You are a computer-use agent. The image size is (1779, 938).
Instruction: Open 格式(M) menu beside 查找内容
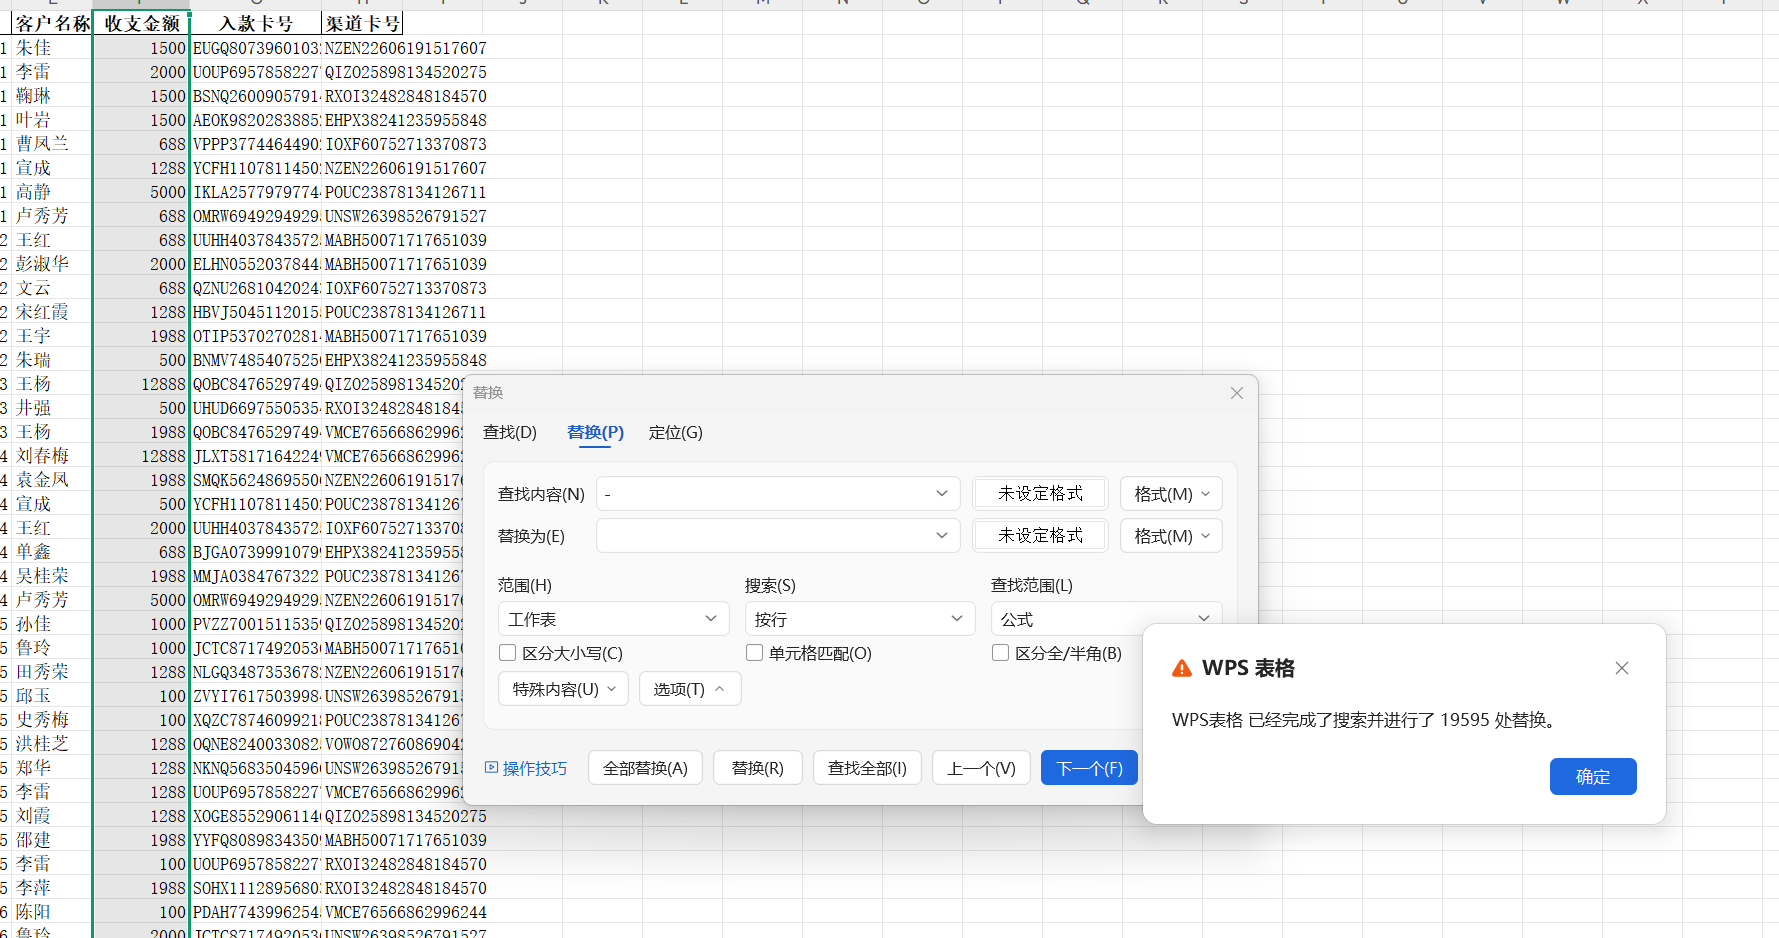pyautogui.click(x=1171, y=494)
